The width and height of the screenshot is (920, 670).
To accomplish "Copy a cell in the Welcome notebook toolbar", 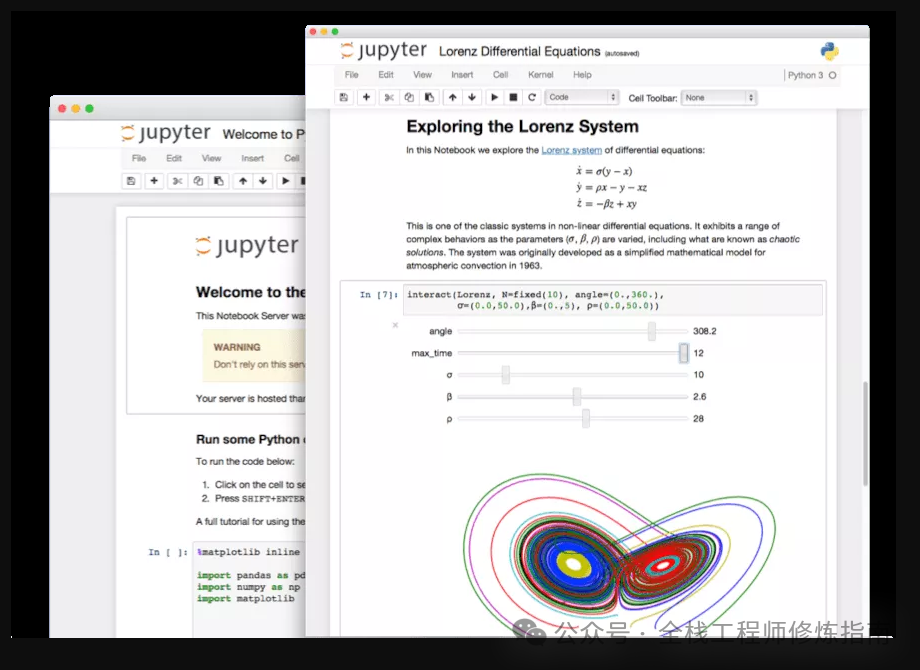I will (198, 181).
